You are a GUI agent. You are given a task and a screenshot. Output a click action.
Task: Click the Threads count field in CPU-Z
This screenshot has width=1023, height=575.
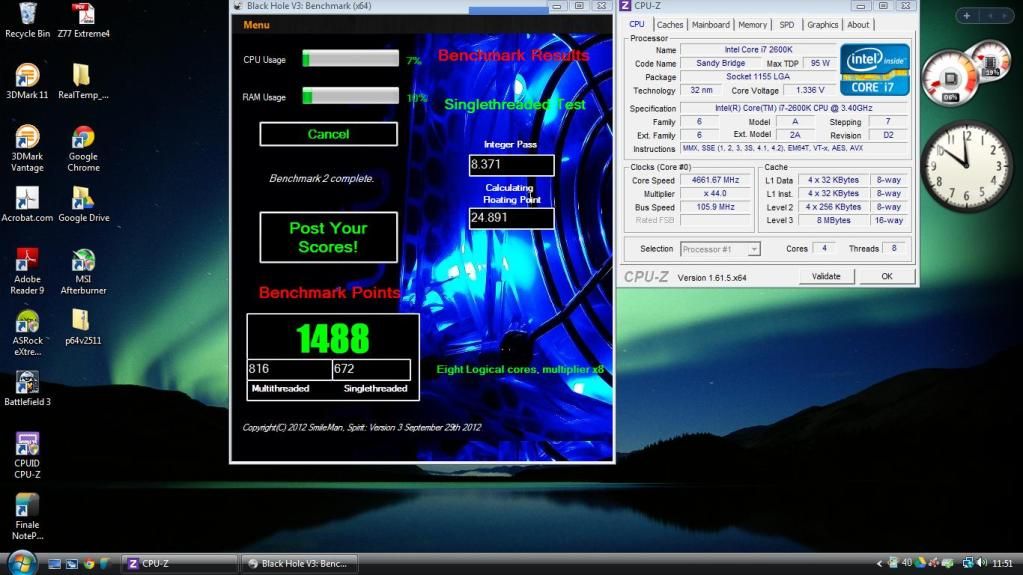[x=894, y=249]
